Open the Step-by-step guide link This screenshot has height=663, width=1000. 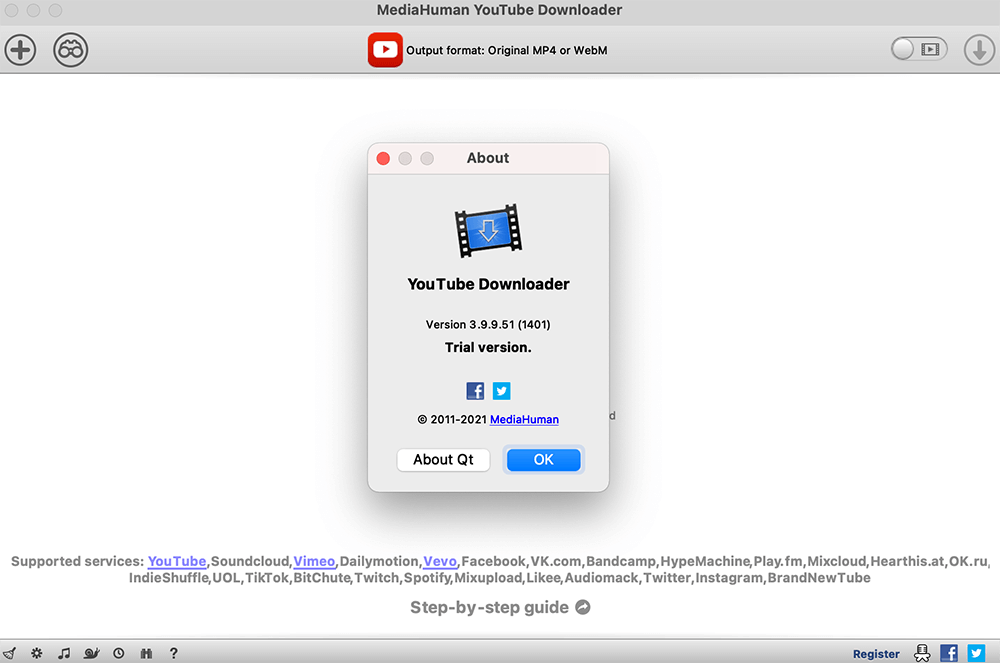[x=489, y=608]
